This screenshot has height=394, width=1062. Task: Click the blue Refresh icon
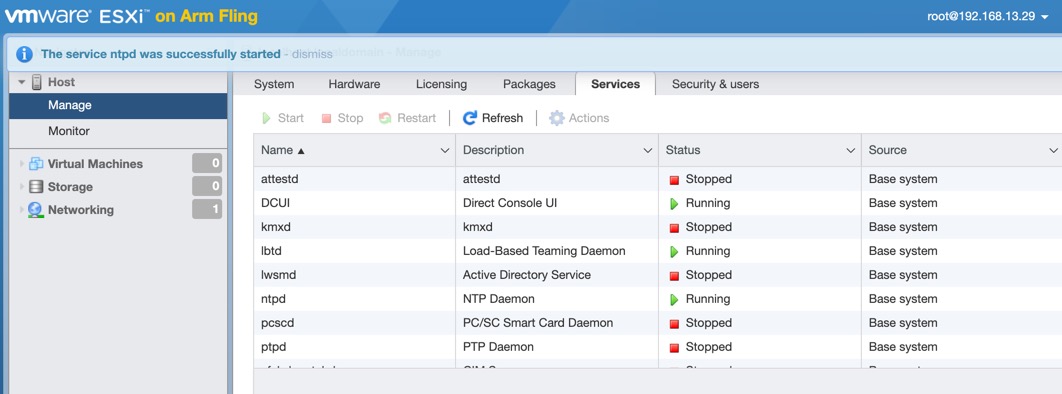[469, 118]
